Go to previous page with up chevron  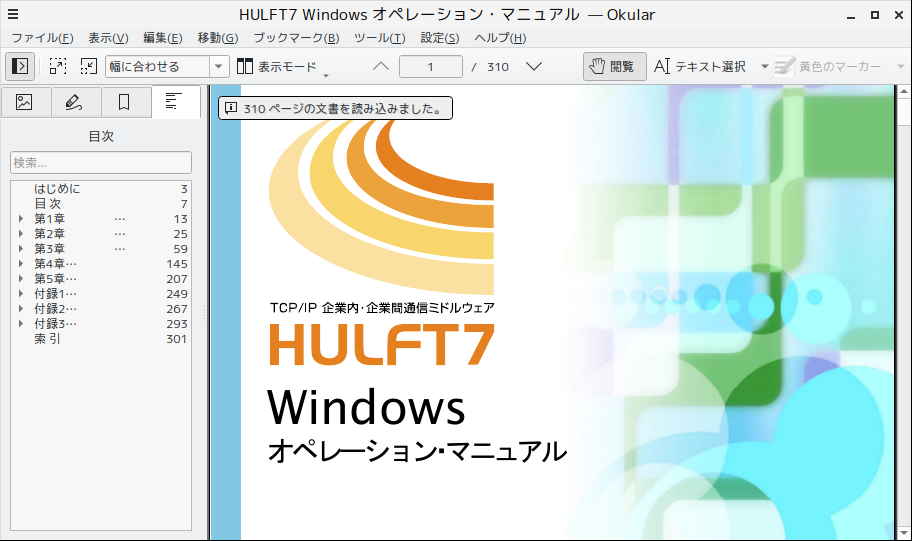pyautogui.click(x=381, y=66)
